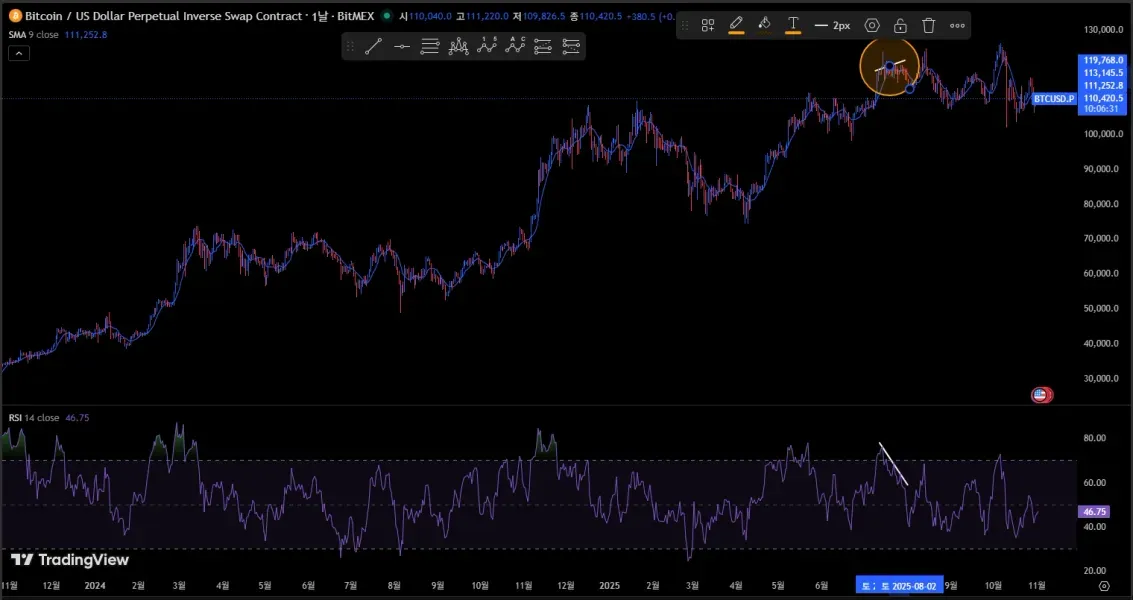Click the US flag economic event icon
Screen dimensions: 1133x600
tap(1041, 395)
